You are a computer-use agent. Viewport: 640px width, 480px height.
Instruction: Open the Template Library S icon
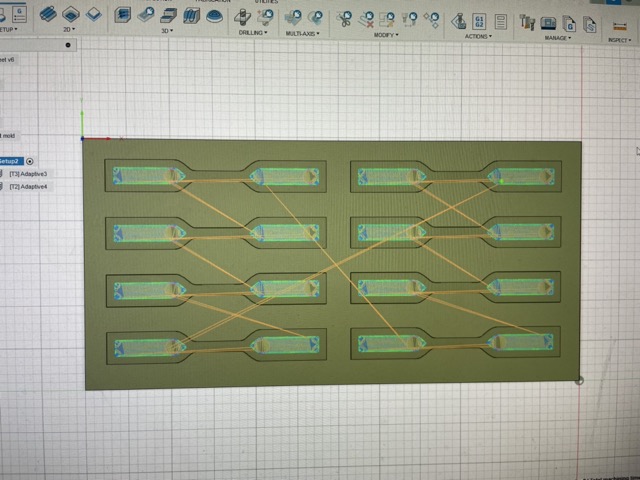coord(589,24)
